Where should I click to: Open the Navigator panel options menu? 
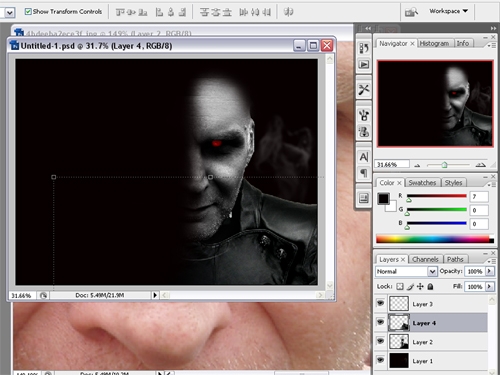pyautogui.click(x=491, y=45)
